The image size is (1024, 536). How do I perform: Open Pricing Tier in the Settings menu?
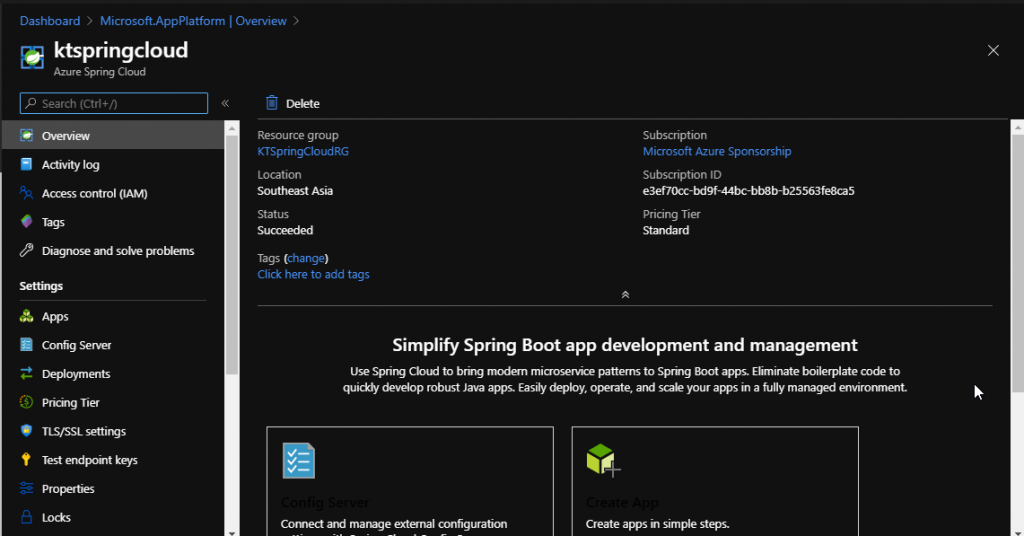point(70,403)
